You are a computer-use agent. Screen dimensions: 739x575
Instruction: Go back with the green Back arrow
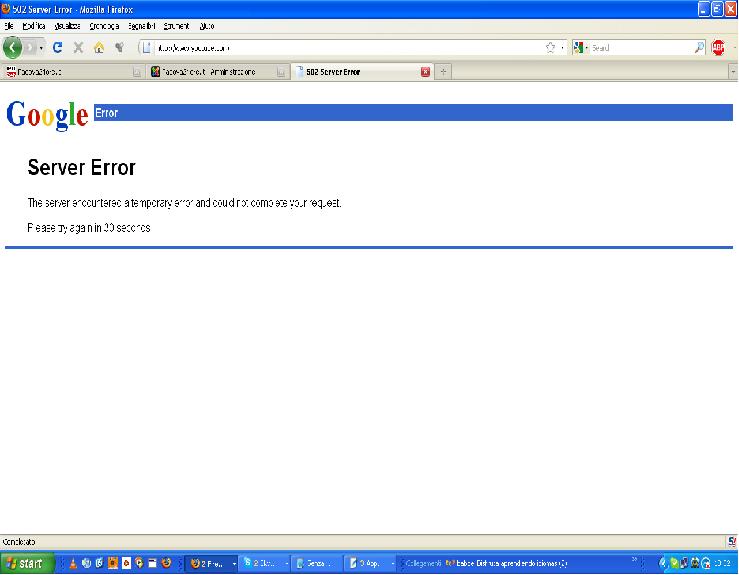[12, 47]
